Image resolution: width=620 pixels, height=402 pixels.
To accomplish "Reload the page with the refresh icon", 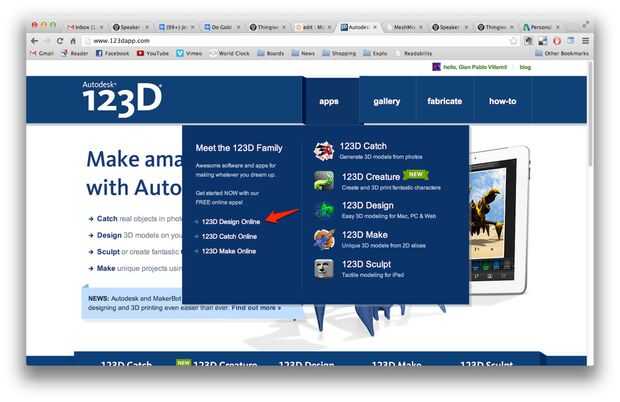I will point(60,41).
